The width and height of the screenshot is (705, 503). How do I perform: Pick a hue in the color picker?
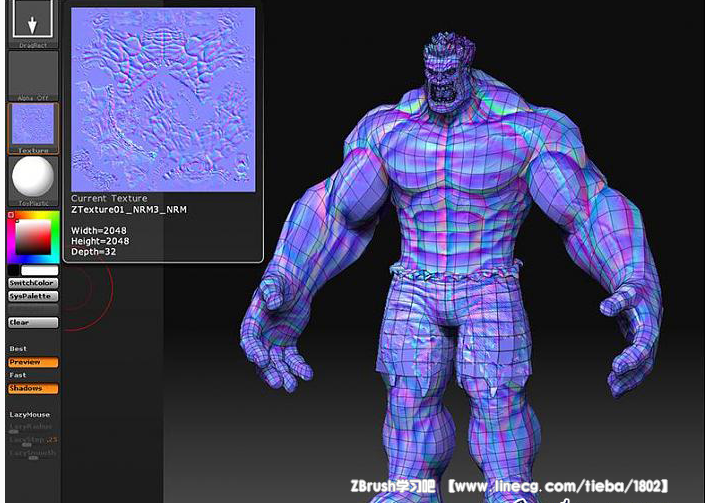tap(33, 237)
